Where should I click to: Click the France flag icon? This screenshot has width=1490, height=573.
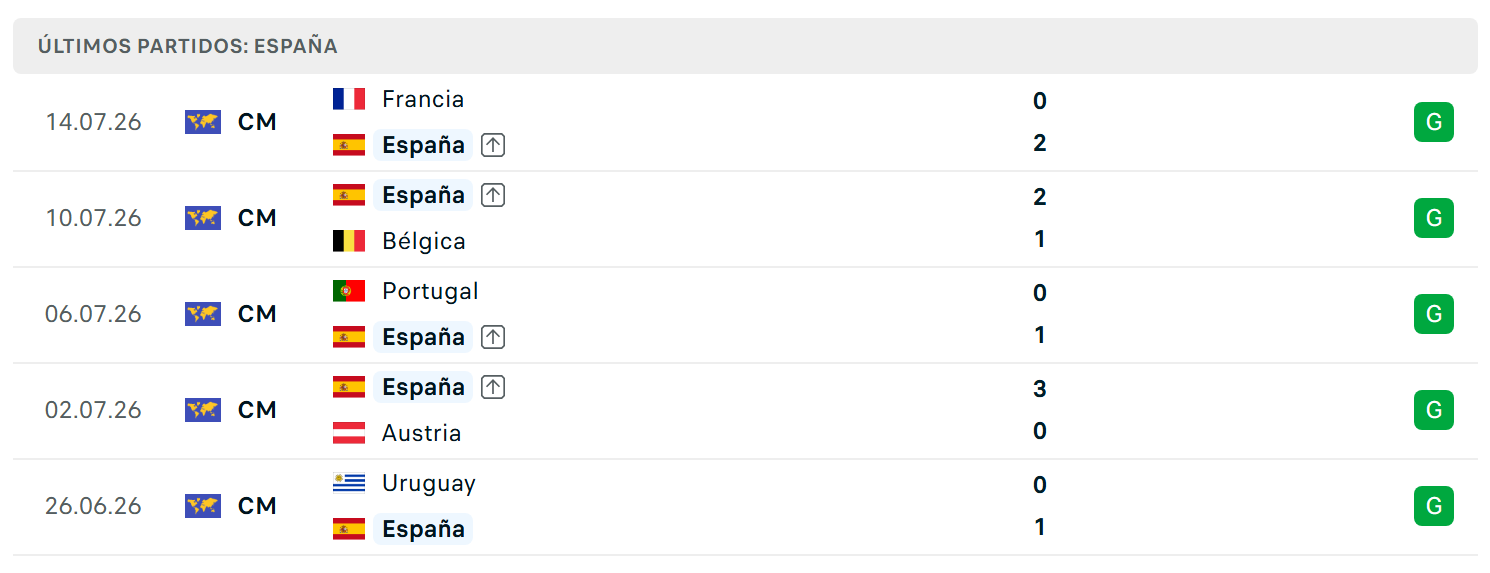coord(349,99)
